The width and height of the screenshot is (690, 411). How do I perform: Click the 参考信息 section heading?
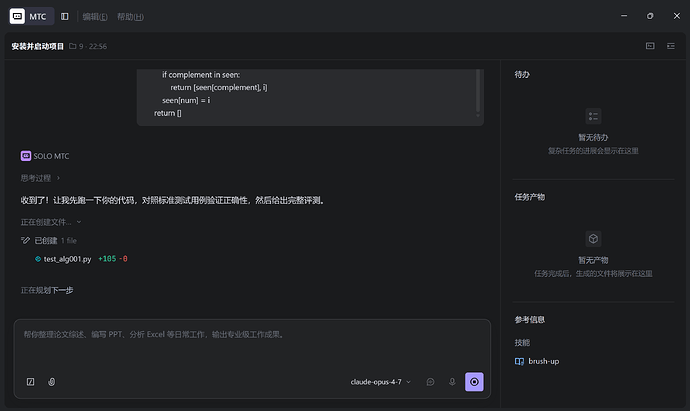coord(530,319)
